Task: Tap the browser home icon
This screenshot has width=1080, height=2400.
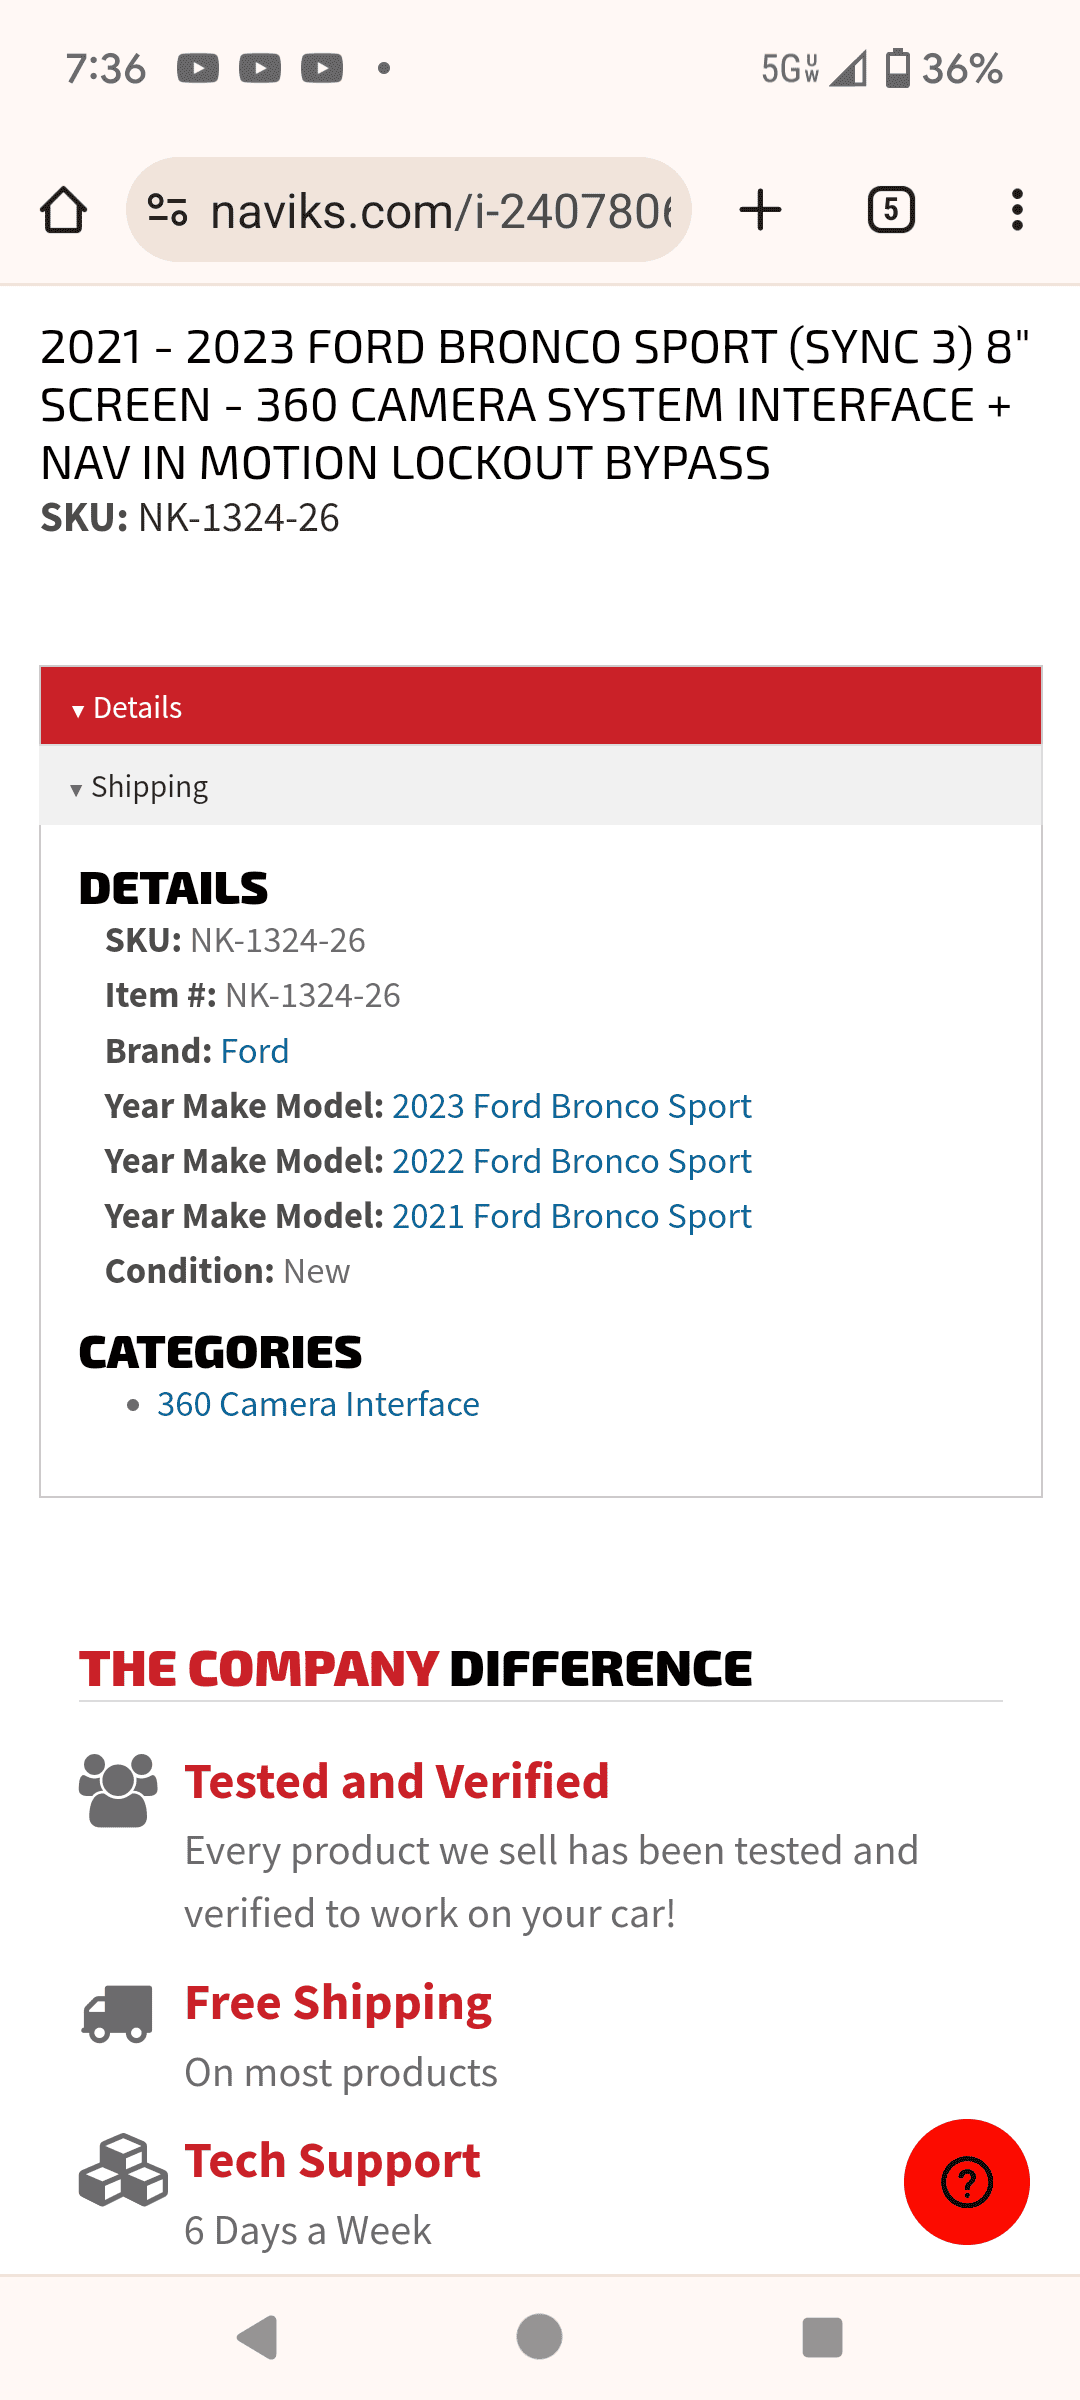Action: pyautogui.click(x=64, y=210)
